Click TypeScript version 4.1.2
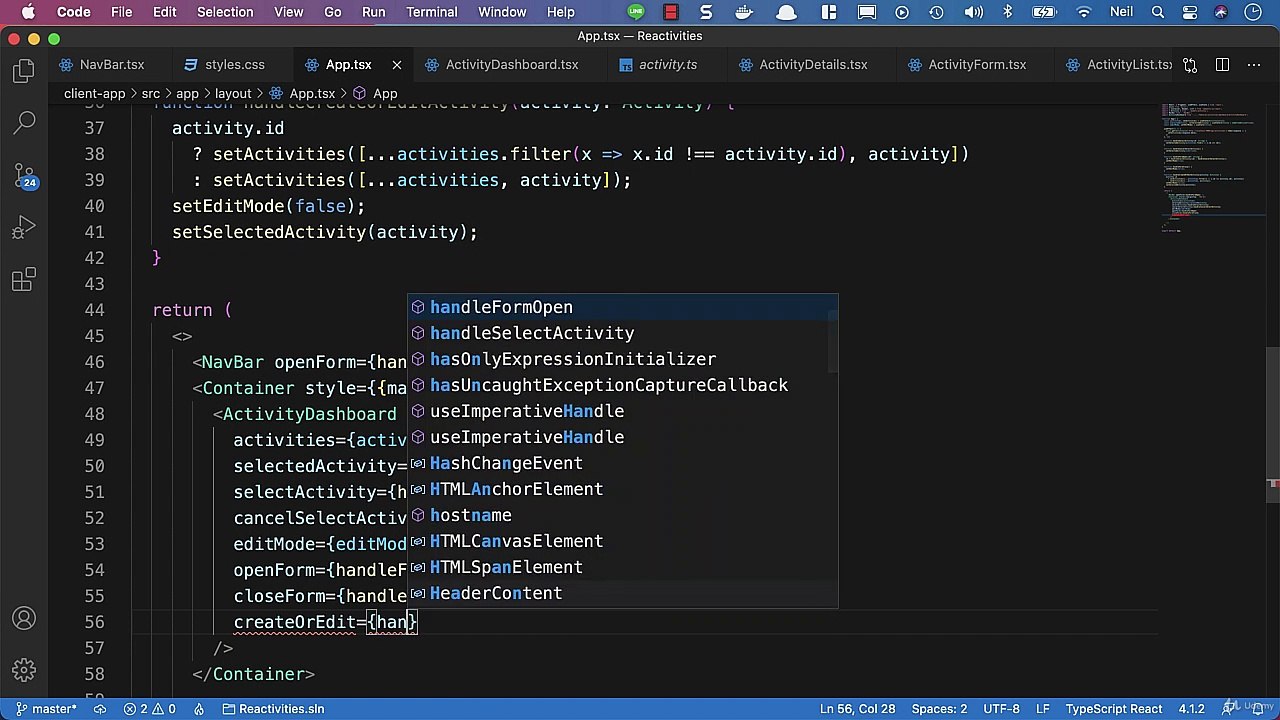The image size is (1280, 720). pyautogui.click(x=1191, y=709)
